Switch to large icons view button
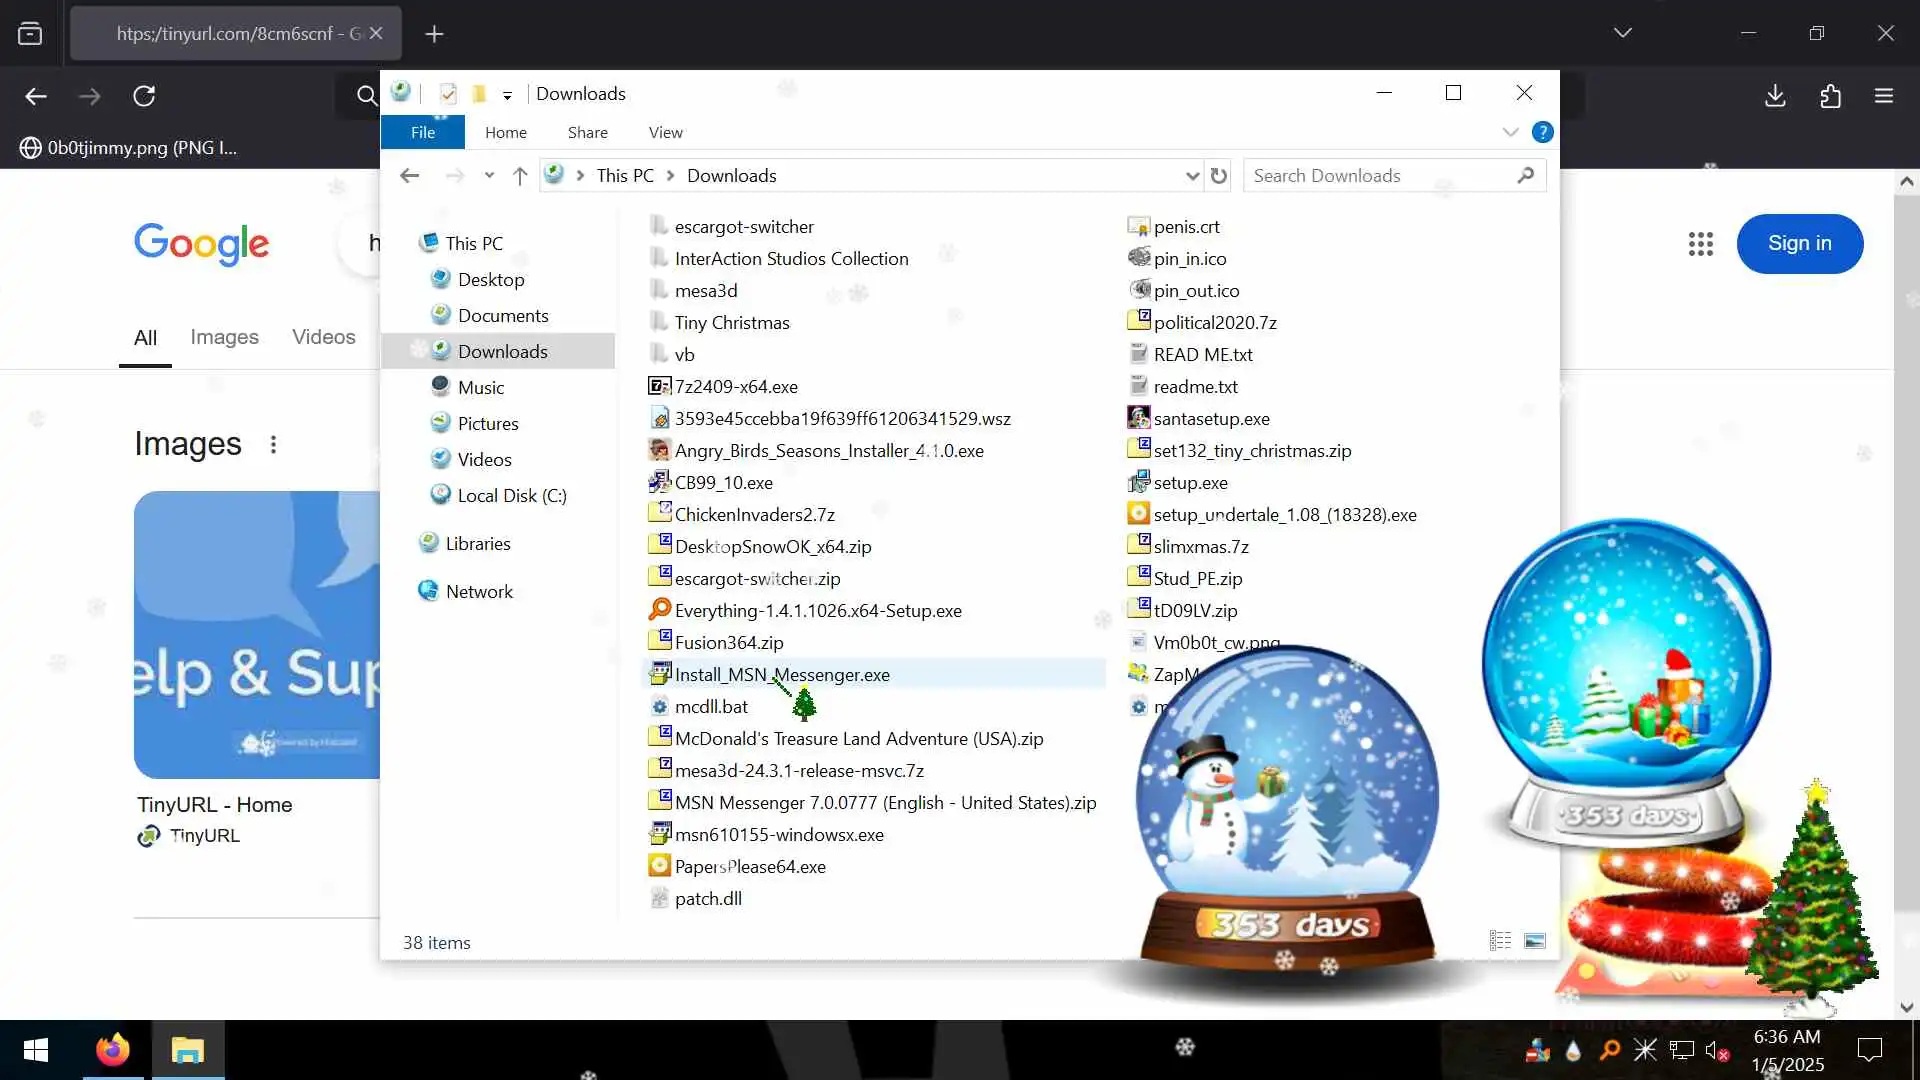The width and height of the screenshot is (1920, 1080). point(1534,941)
